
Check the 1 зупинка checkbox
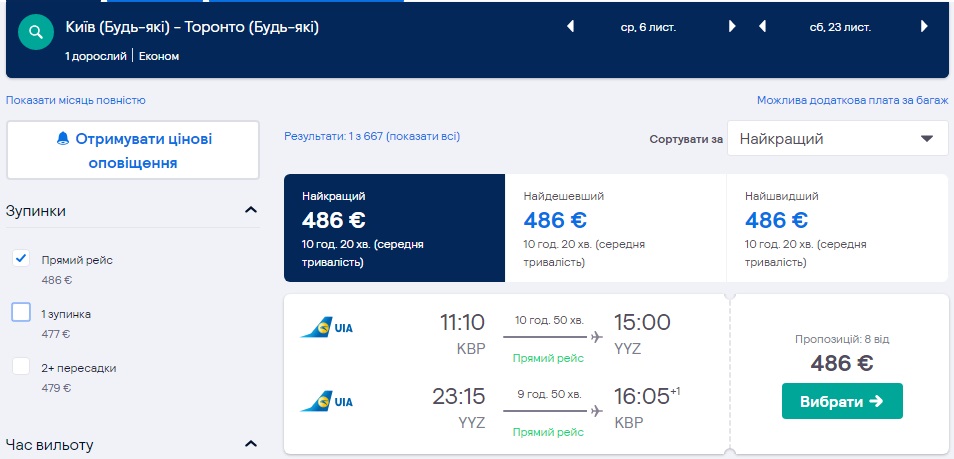21,313
